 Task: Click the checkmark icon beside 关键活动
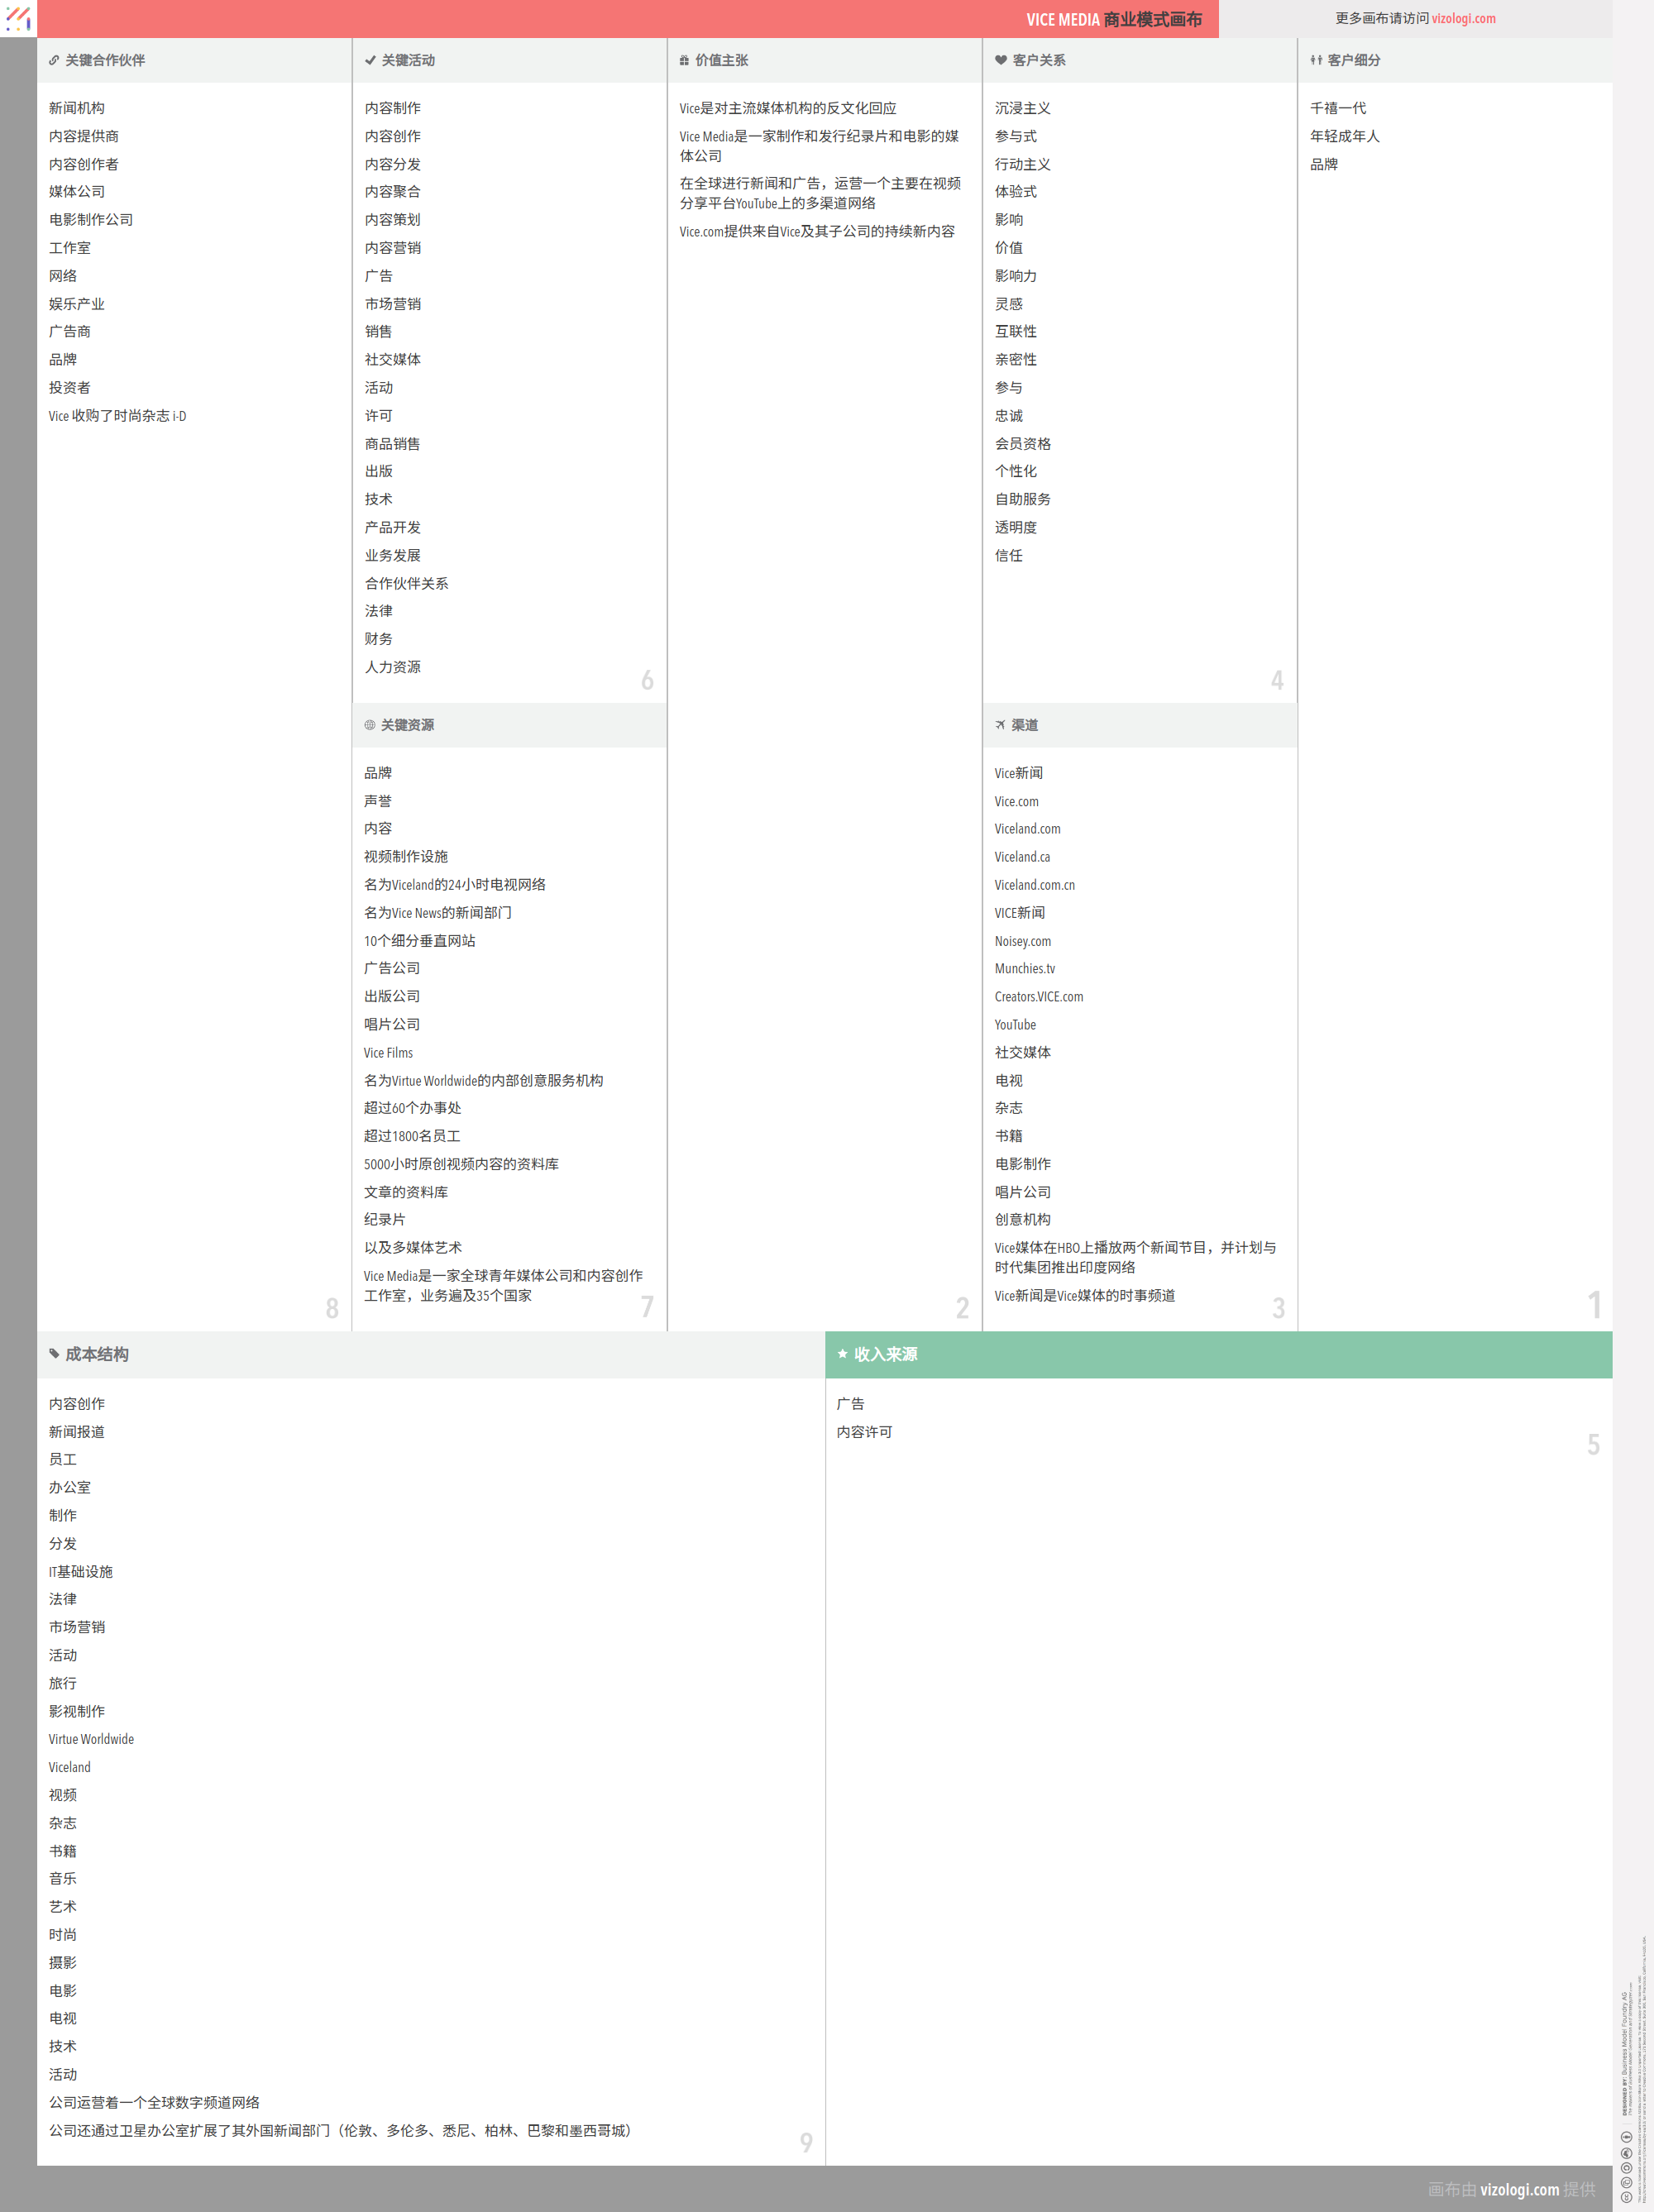(370, 60)
